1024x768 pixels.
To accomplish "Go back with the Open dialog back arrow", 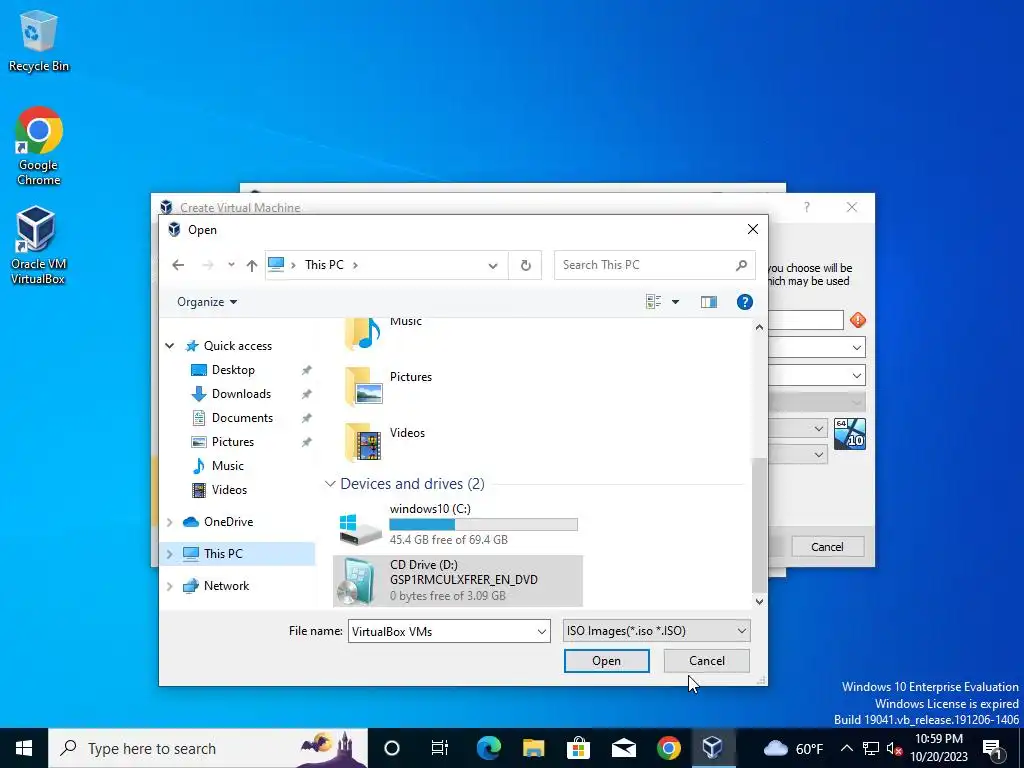I will 178,265.
